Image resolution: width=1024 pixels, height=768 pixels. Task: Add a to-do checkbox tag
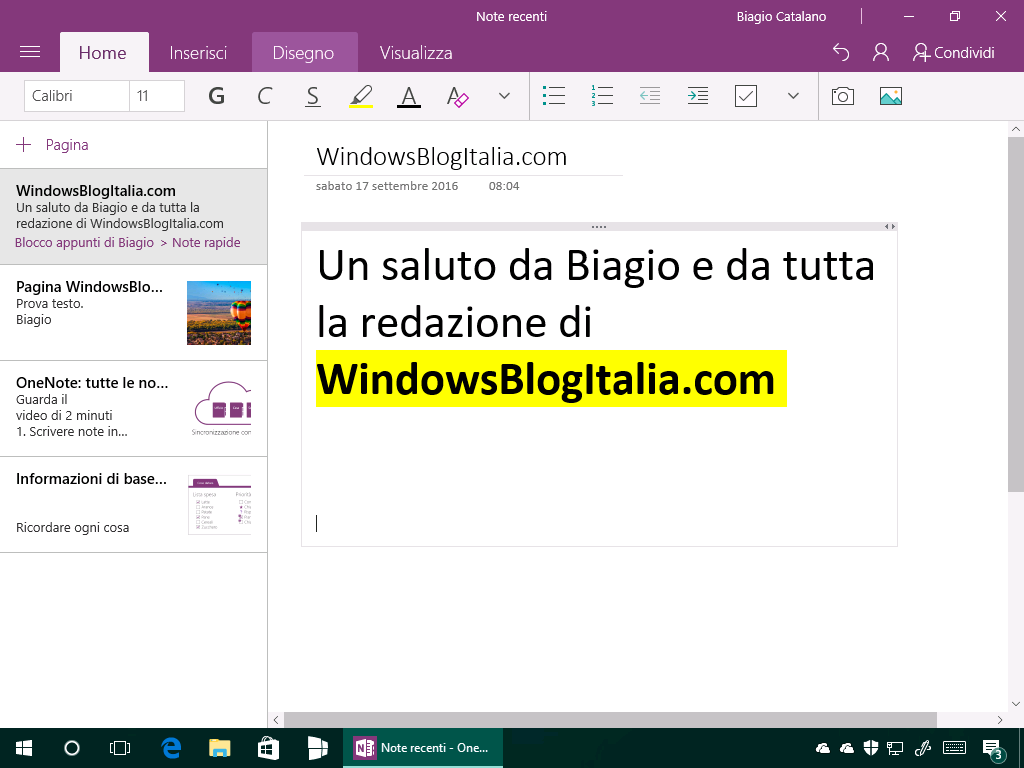click(x=745, y=96)
